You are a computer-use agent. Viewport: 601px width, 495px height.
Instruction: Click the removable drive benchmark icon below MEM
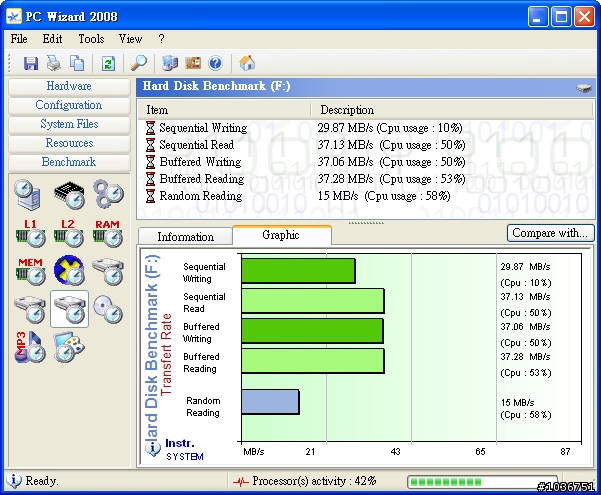pyautogui.click(x=30, y=309)
